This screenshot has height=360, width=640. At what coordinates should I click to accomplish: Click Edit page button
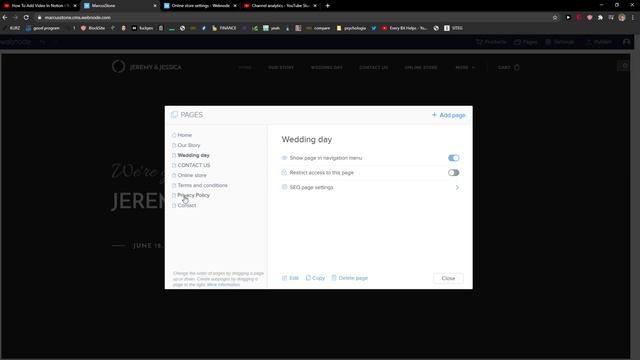(290, 278)
